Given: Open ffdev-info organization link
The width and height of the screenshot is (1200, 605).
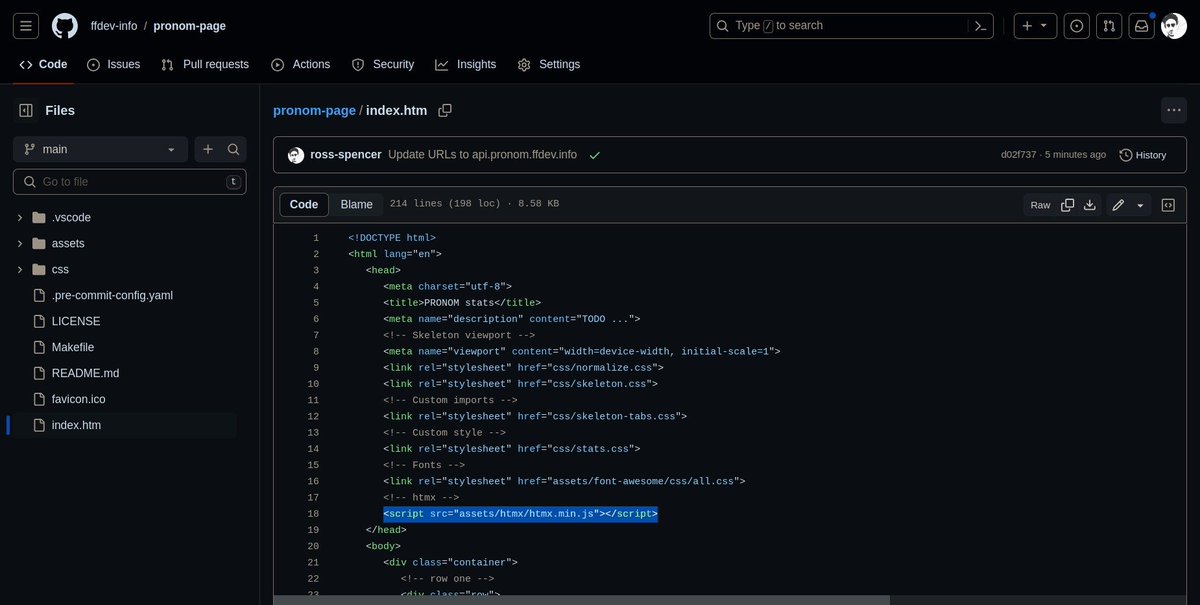Looking at the screenshot, I should point(114,26).
